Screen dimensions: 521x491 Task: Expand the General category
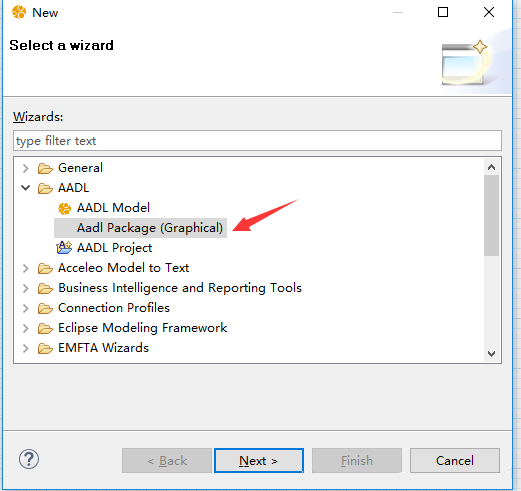pos(26,168)
